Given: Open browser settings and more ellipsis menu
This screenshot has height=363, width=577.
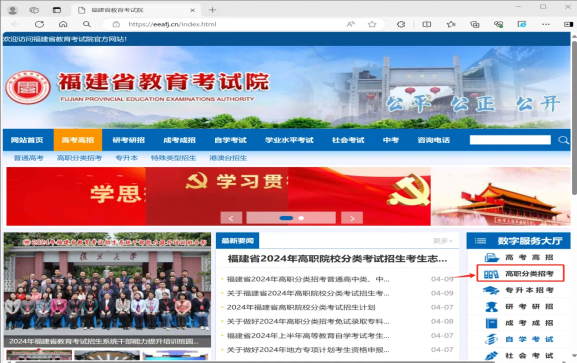Looking at the screenshot, I should pyautogui.click(x=546, y=24).
